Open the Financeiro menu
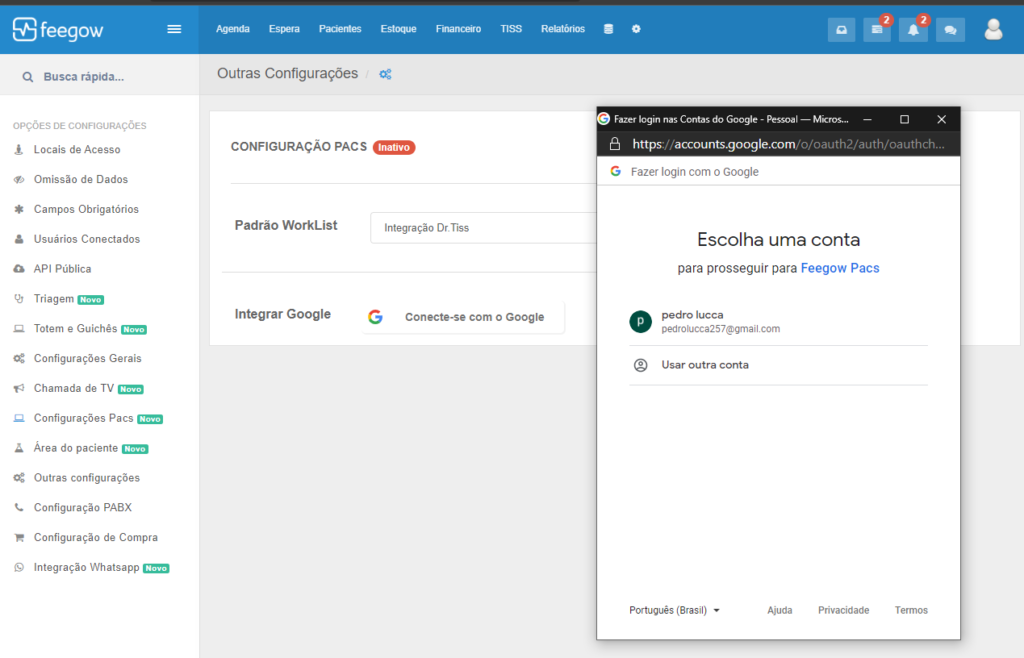The width and height of the screenshot is (1024, 658). [458, 29]
